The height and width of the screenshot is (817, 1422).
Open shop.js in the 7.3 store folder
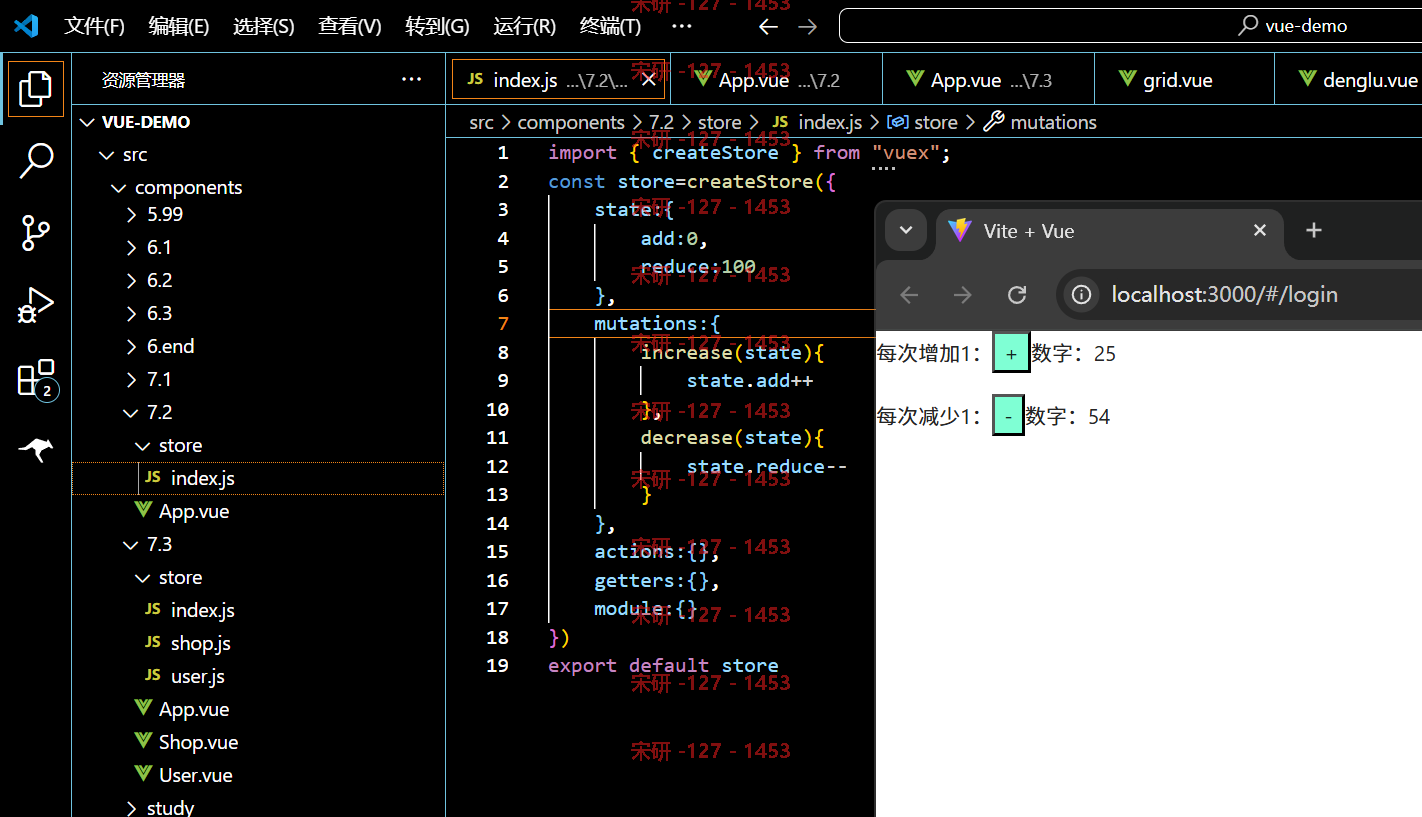pos(258,643)
